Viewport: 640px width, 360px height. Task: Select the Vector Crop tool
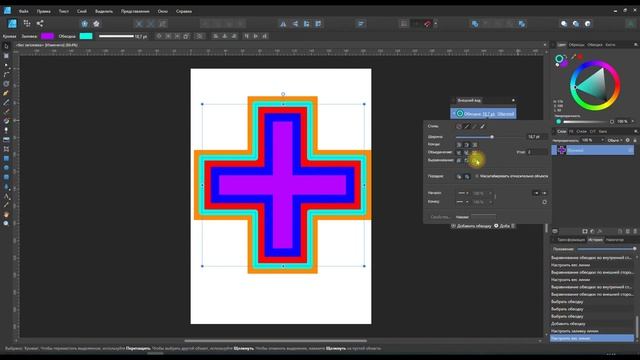pos(6,149)
